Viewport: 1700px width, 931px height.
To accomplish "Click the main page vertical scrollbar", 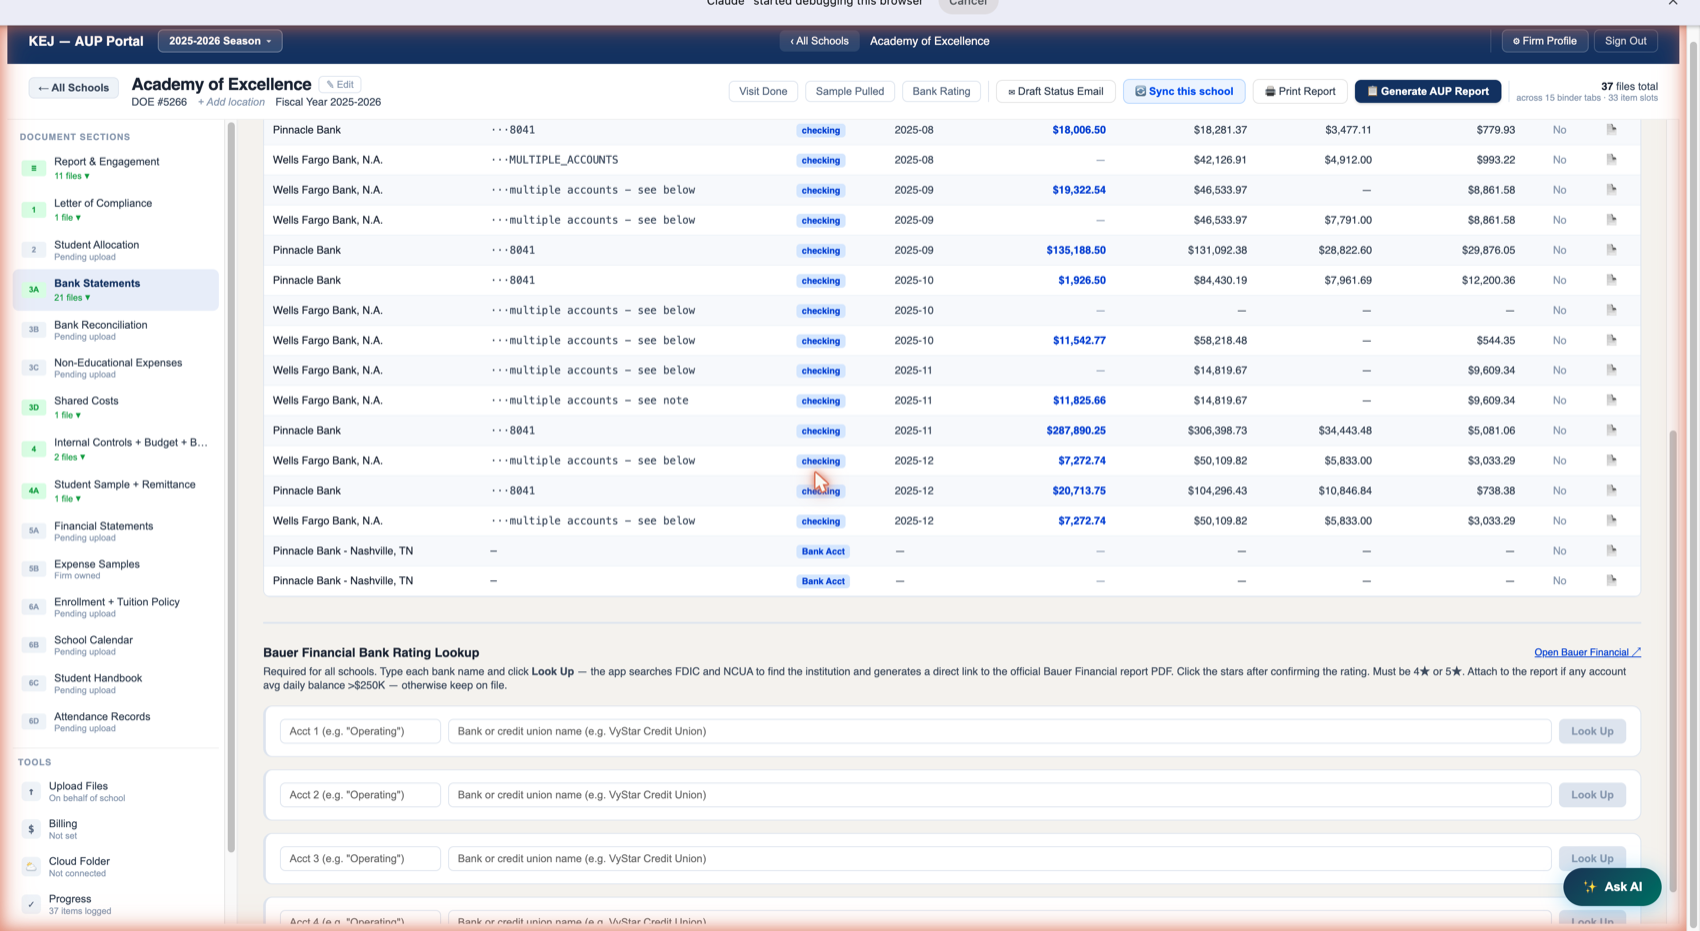I will click(1672, 660).
